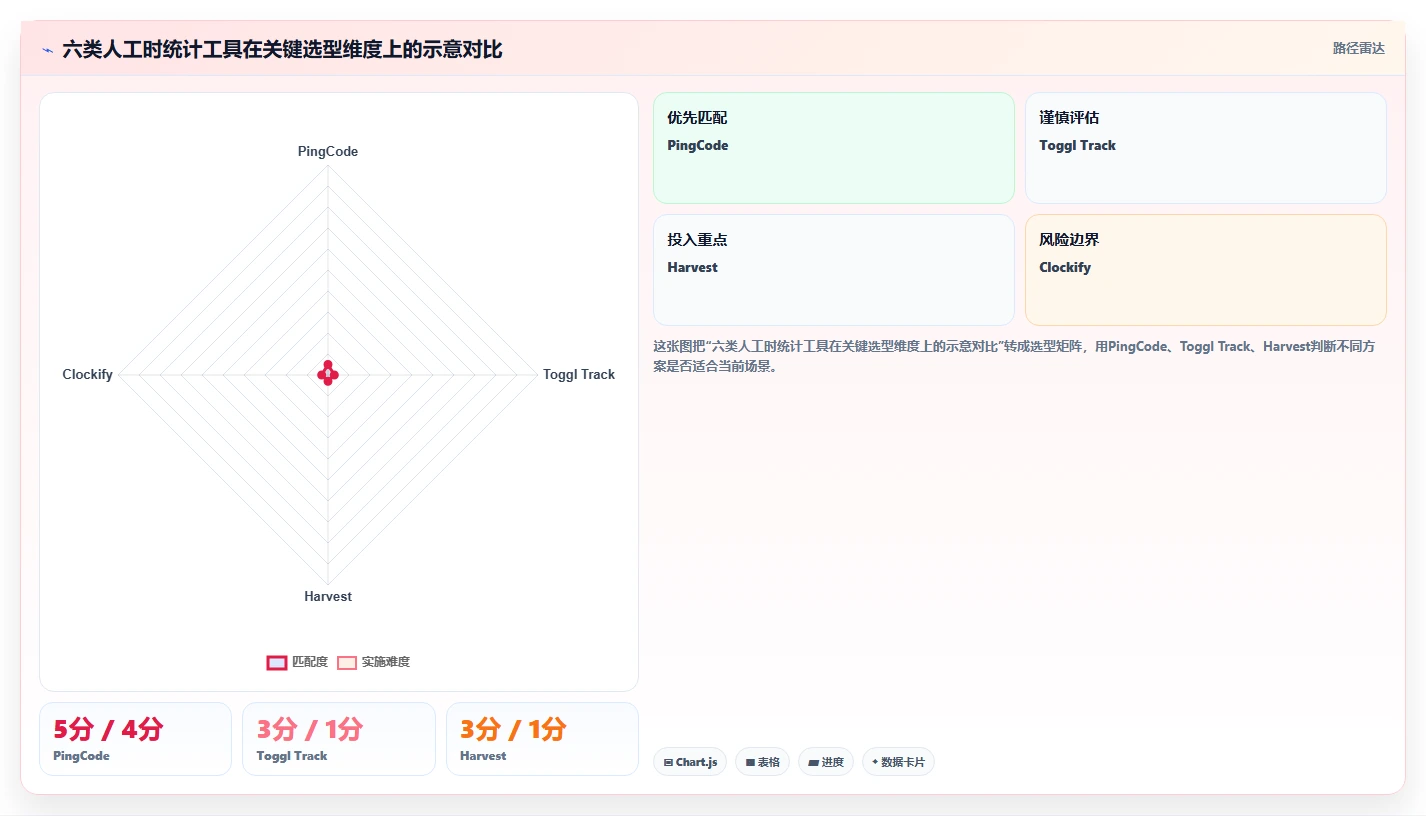Open the 谨慎评估 Toggl Track card
Viewport: 1426px width, 816px height.
[1206, 148]
